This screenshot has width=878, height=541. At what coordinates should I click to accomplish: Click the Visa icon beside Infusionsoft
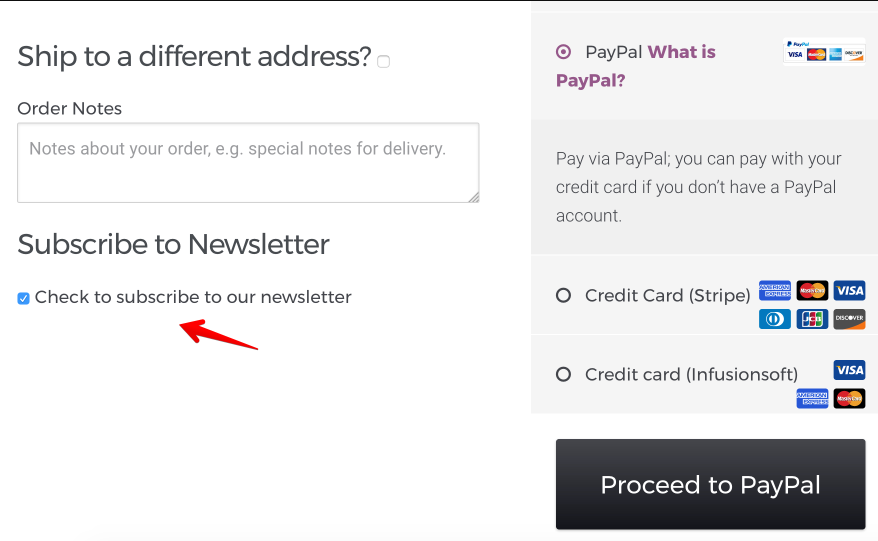[849, 370]
